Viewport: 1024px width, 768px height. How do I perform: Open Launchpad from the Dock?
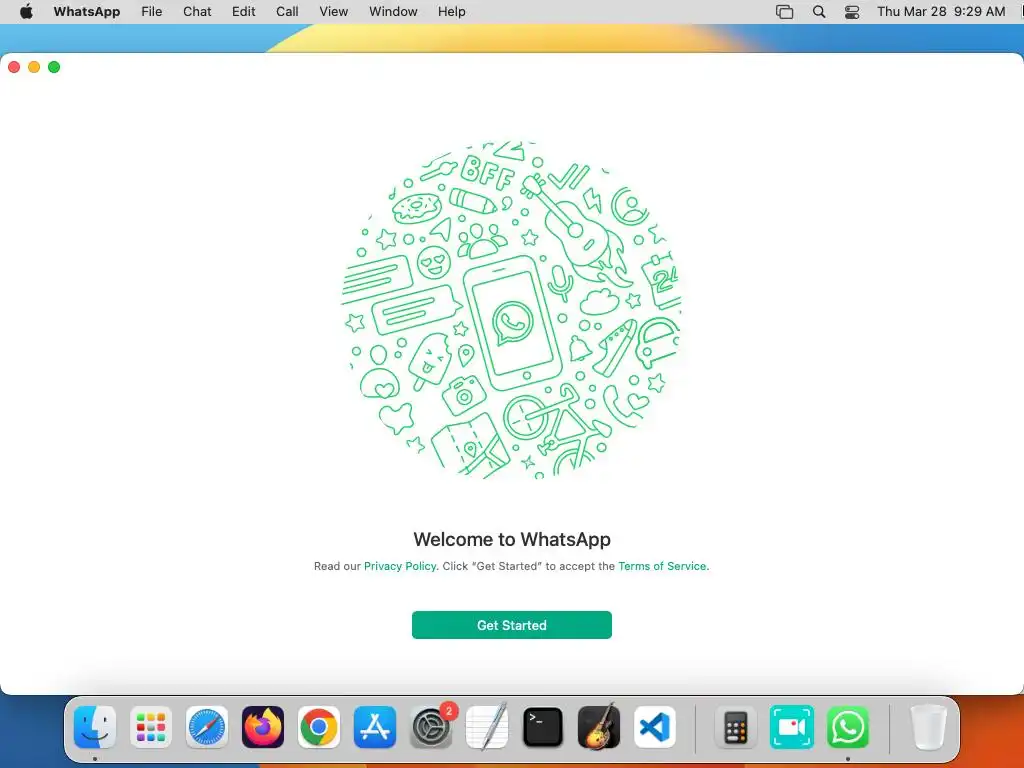(151, 727)
